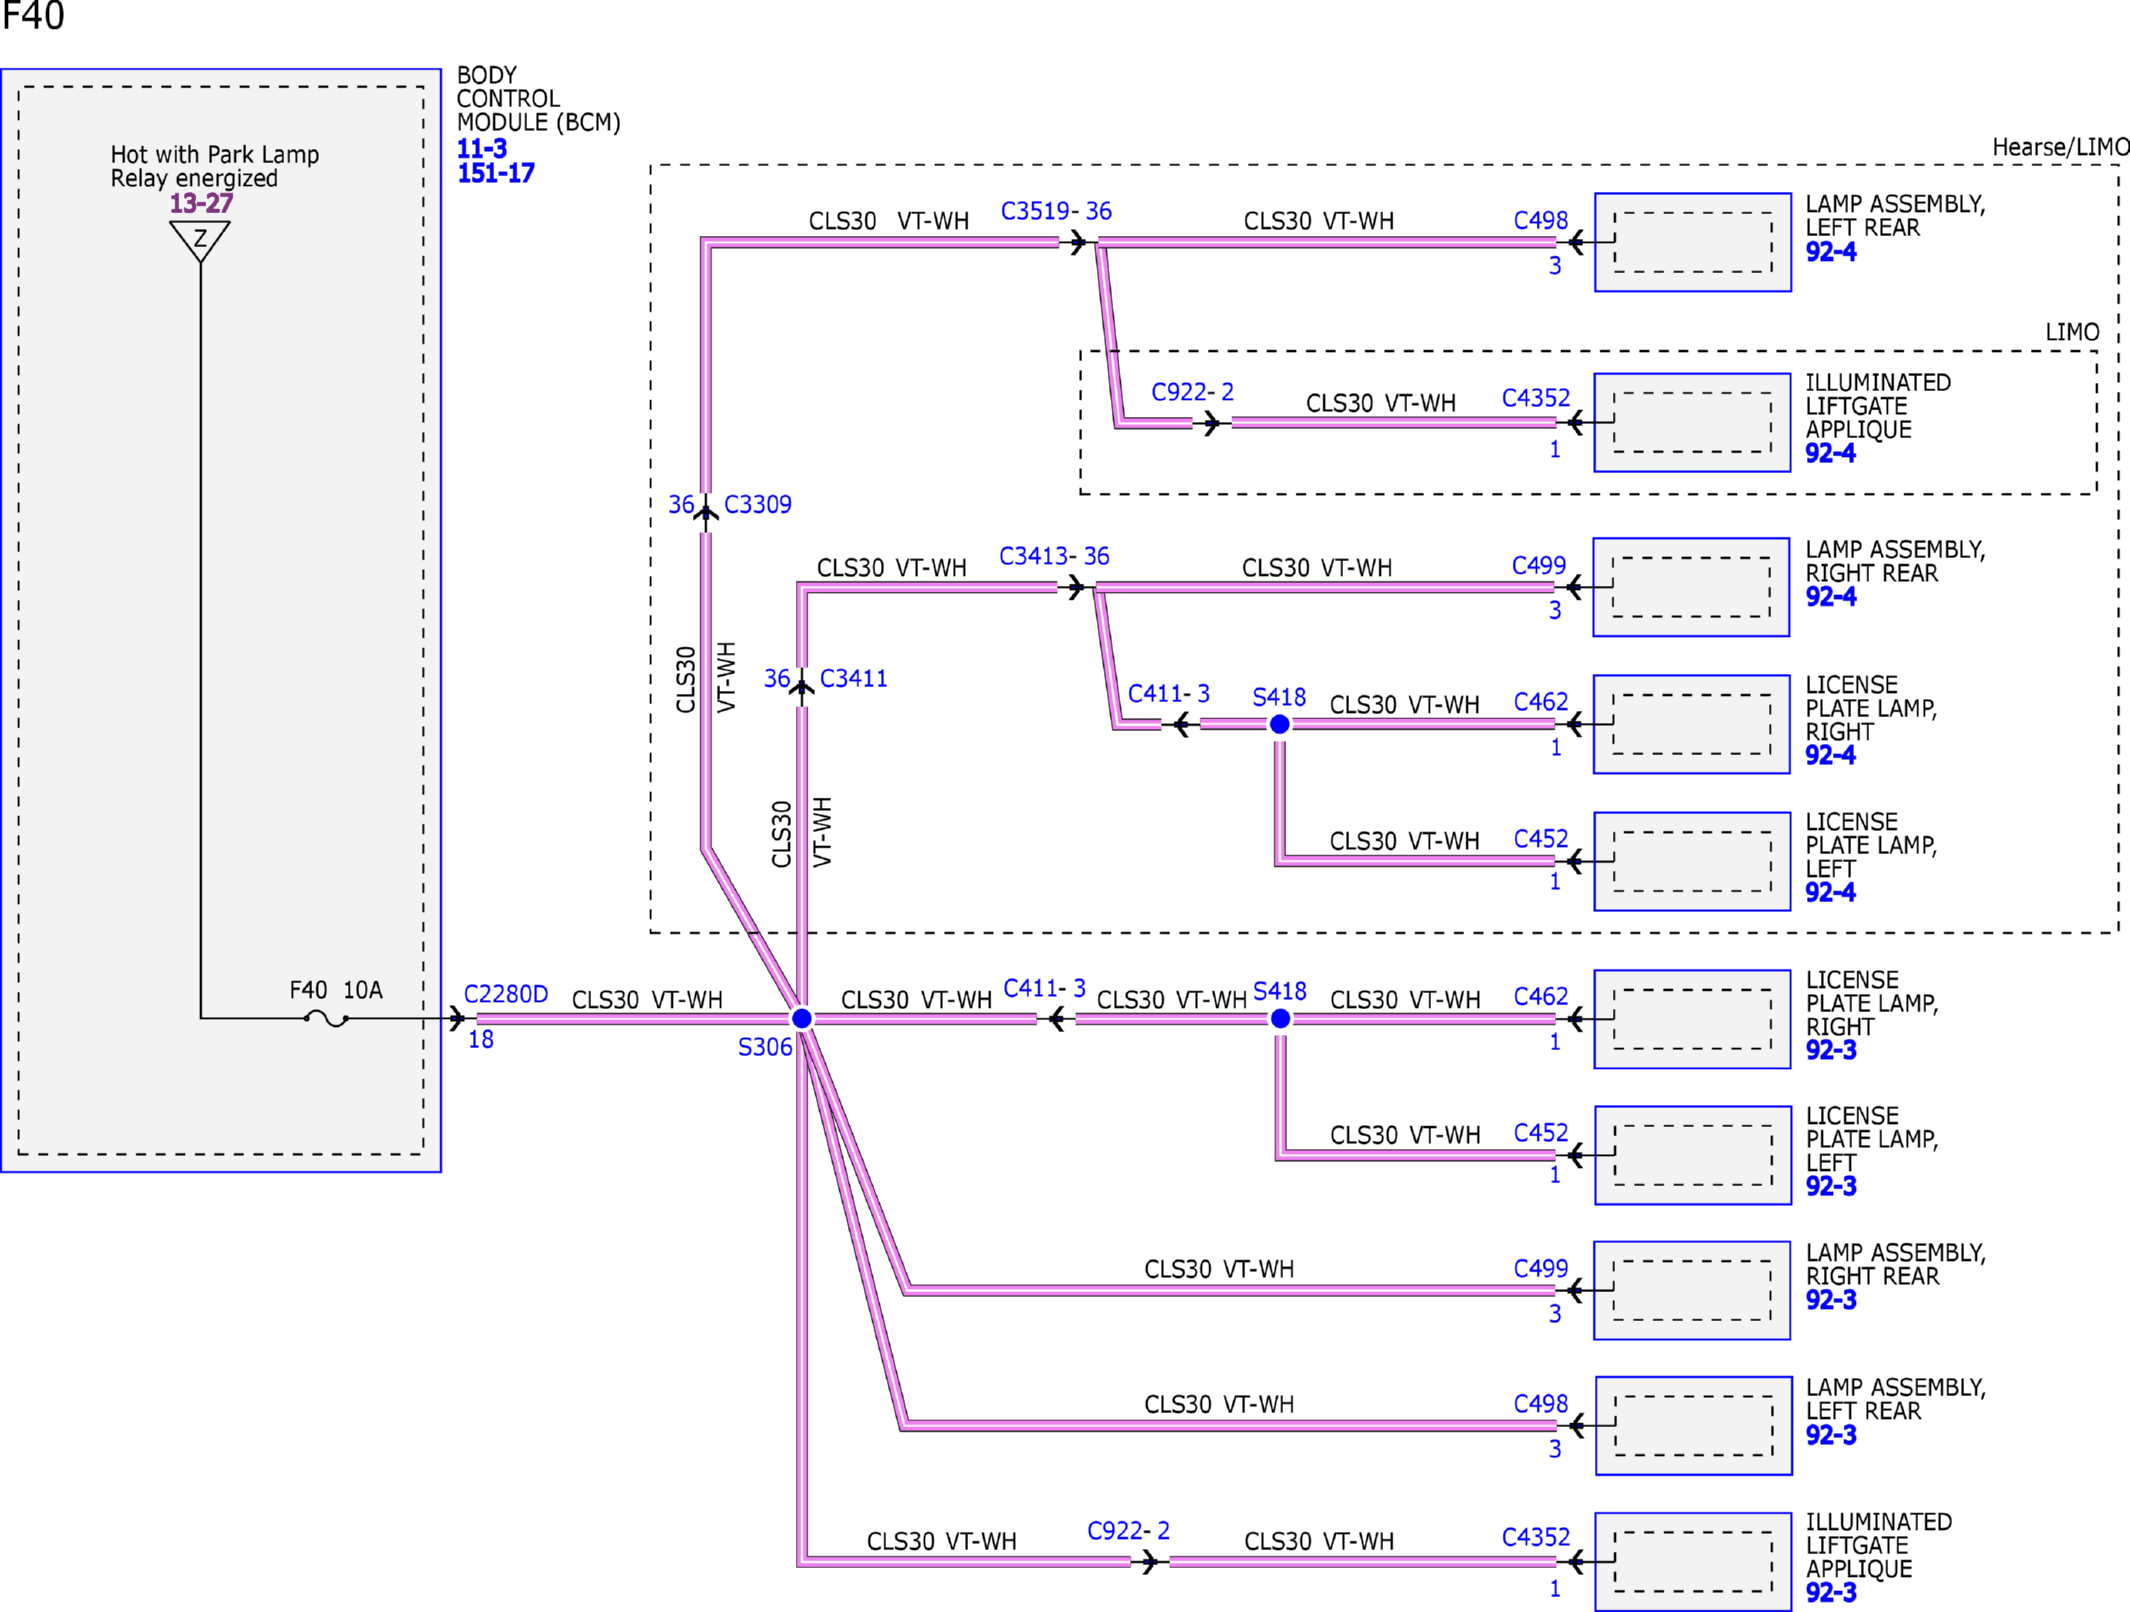
Task: Open 92-4 link under Illuminated Liftgate Applique
Action: [1830, 453]
